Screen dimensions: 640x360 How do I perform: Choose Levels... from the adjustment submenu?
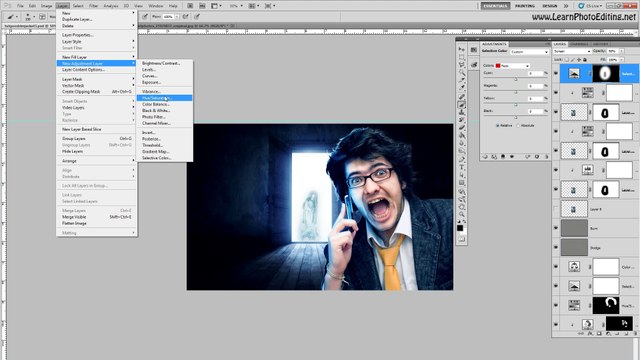tap(164, 69)
